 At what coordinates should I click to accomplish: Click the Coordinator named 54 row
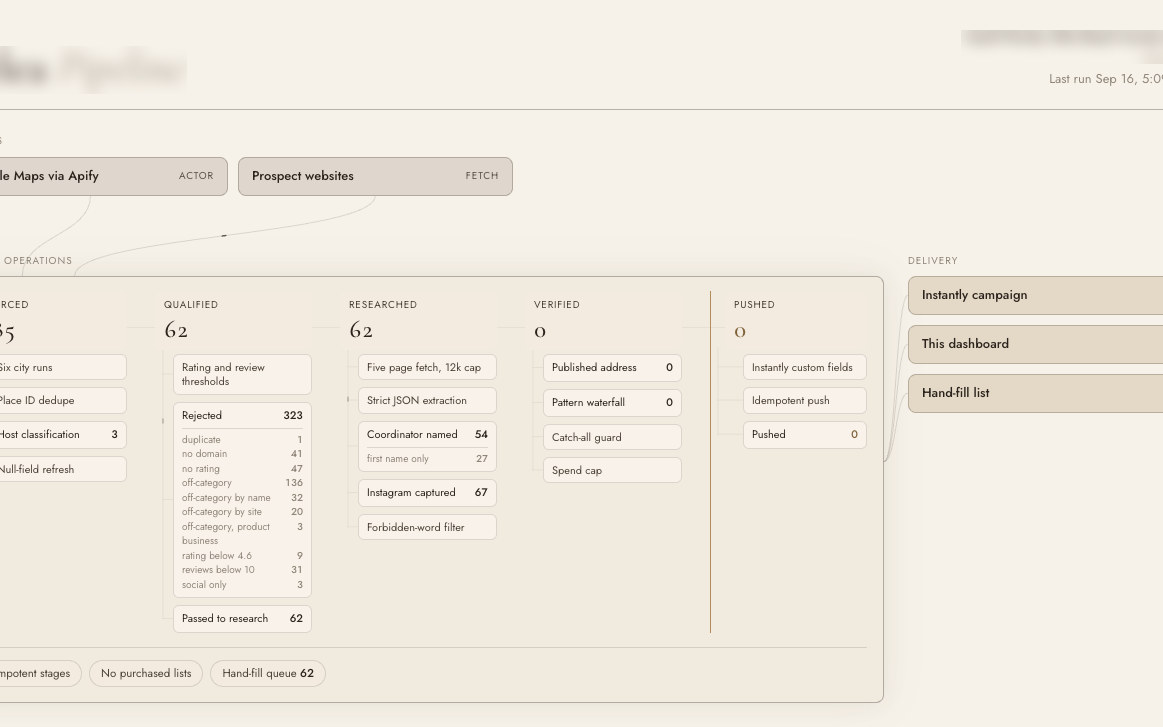[x=427, y=435]
